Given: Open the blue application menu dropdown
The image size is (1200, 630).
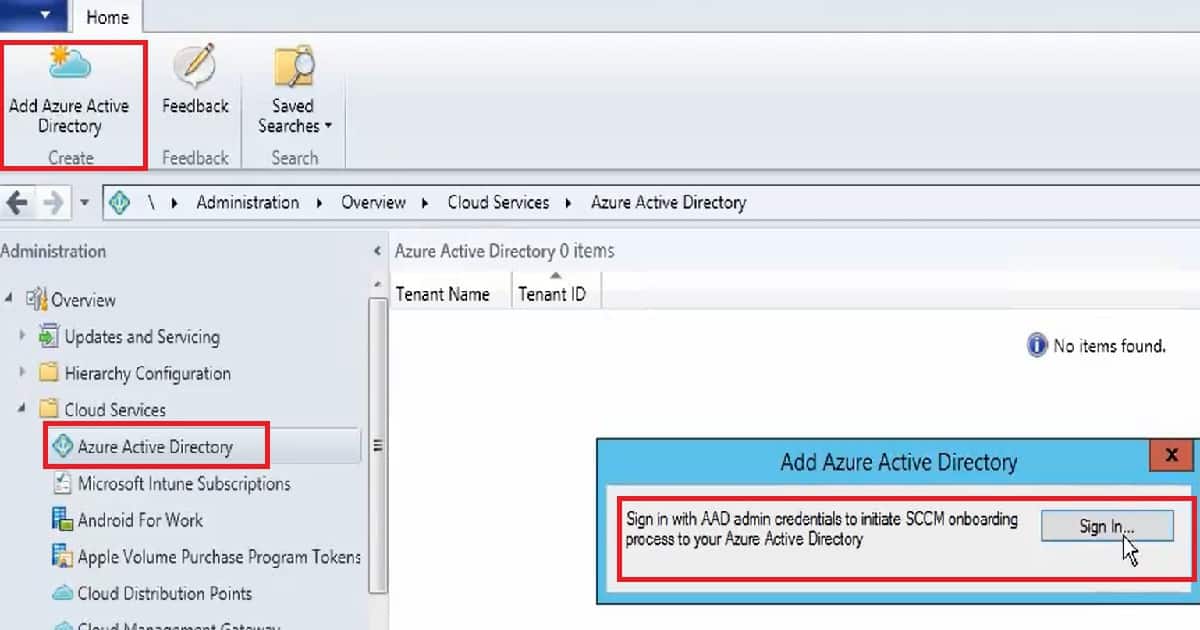Looking at the screenshot, I should (x=36, y=14).
